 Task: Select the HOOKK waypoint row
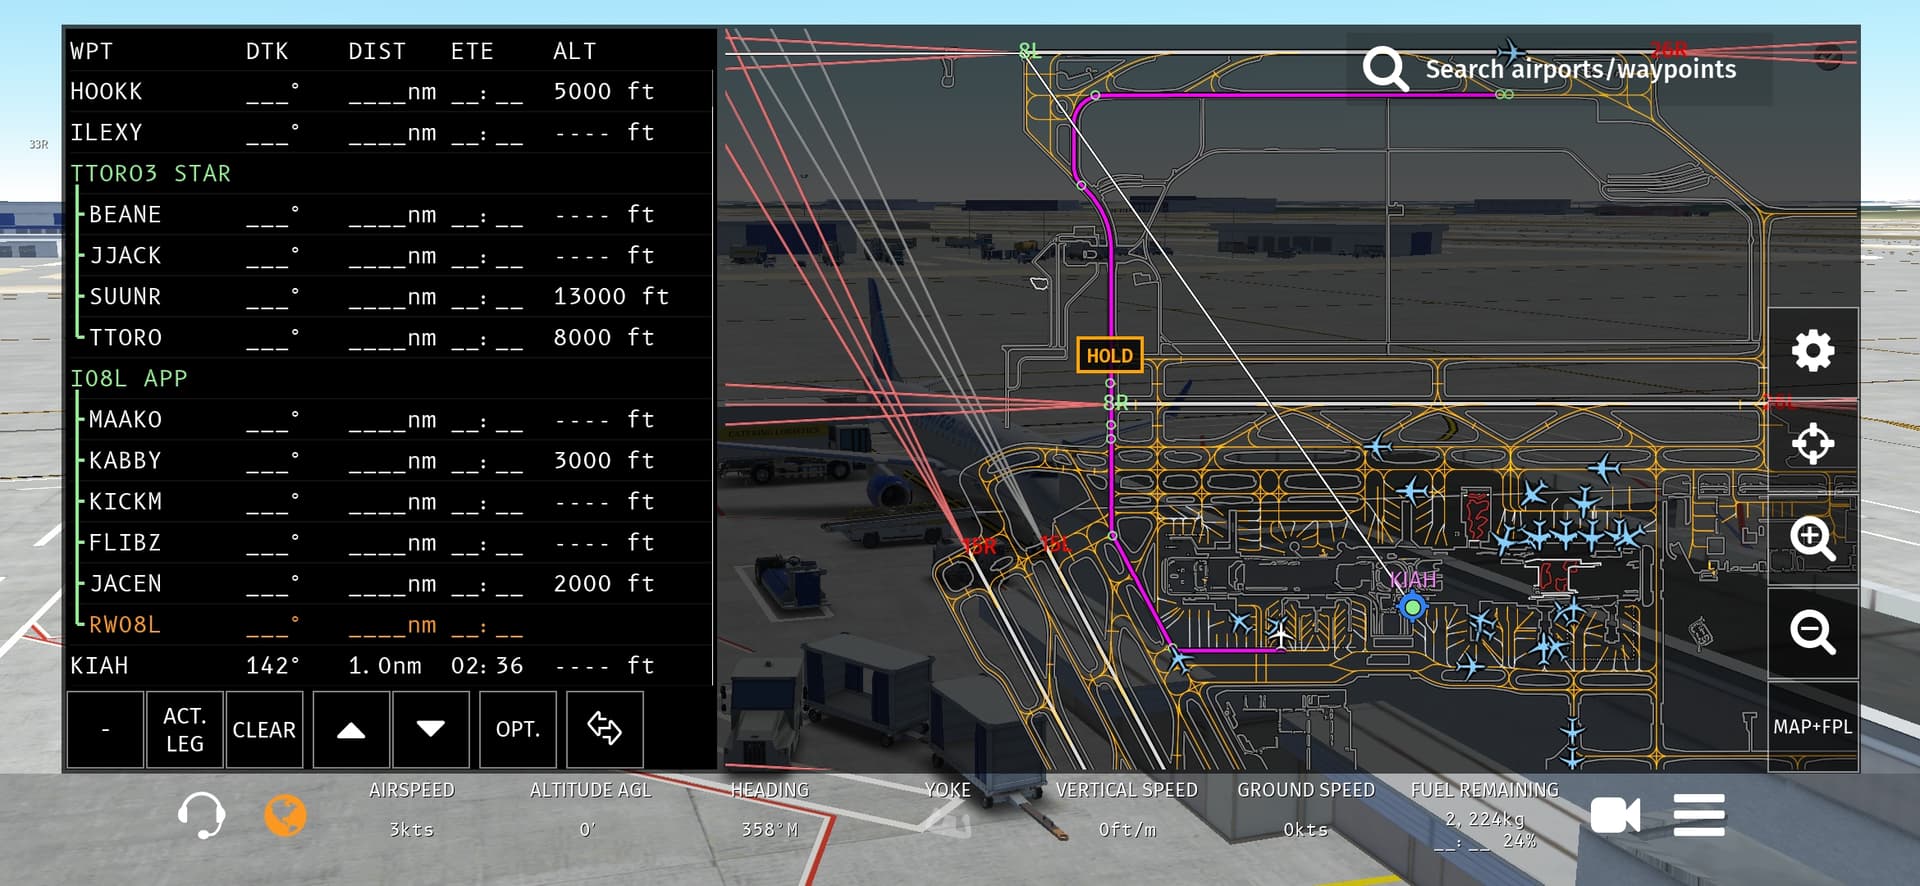coord(390,92)
